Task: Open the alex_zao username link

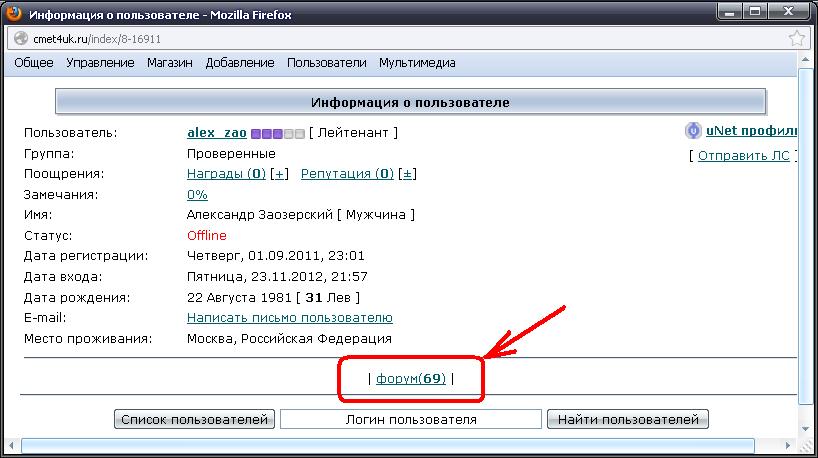Action: (x=216, y=133)
